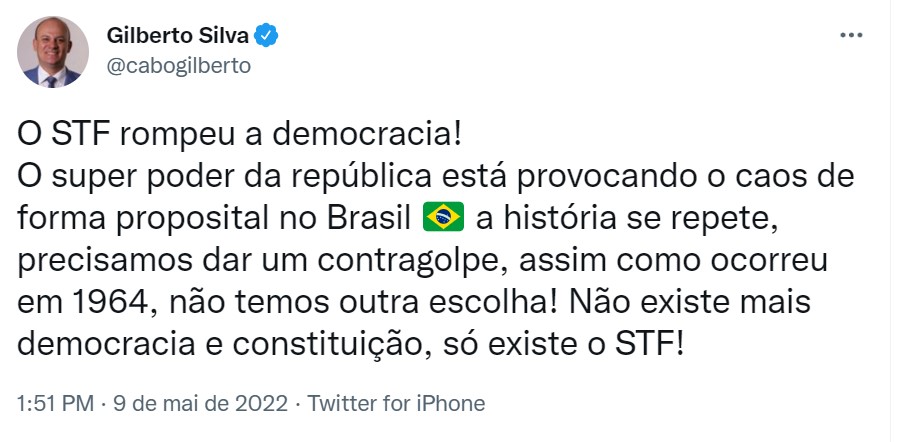Click the 1:51 PM timestamp
The image size is (919, 442).
(x=55, y=403)
